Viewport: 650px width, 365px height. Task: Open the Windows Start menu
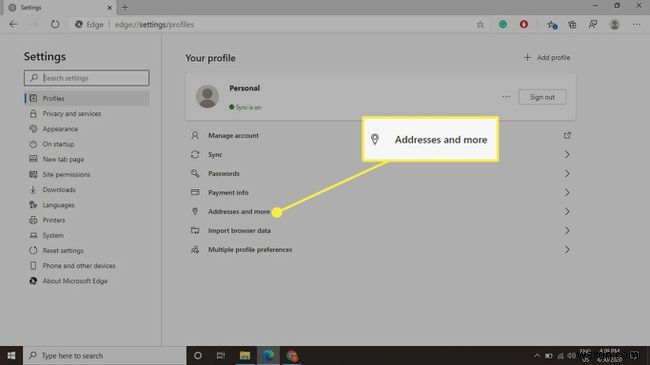(x=11, y=355)
